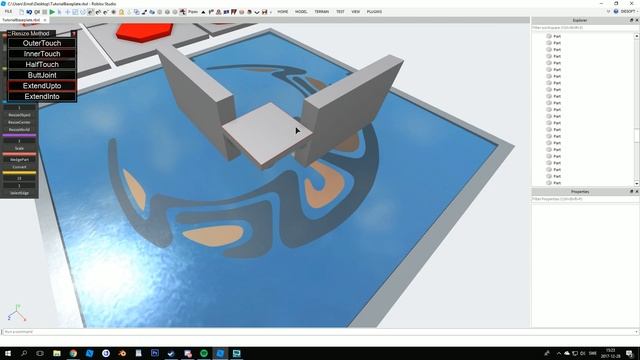Choose the ExtendUpto resize method
This screenshot has width=640, height=360.
tap(42, 86)
